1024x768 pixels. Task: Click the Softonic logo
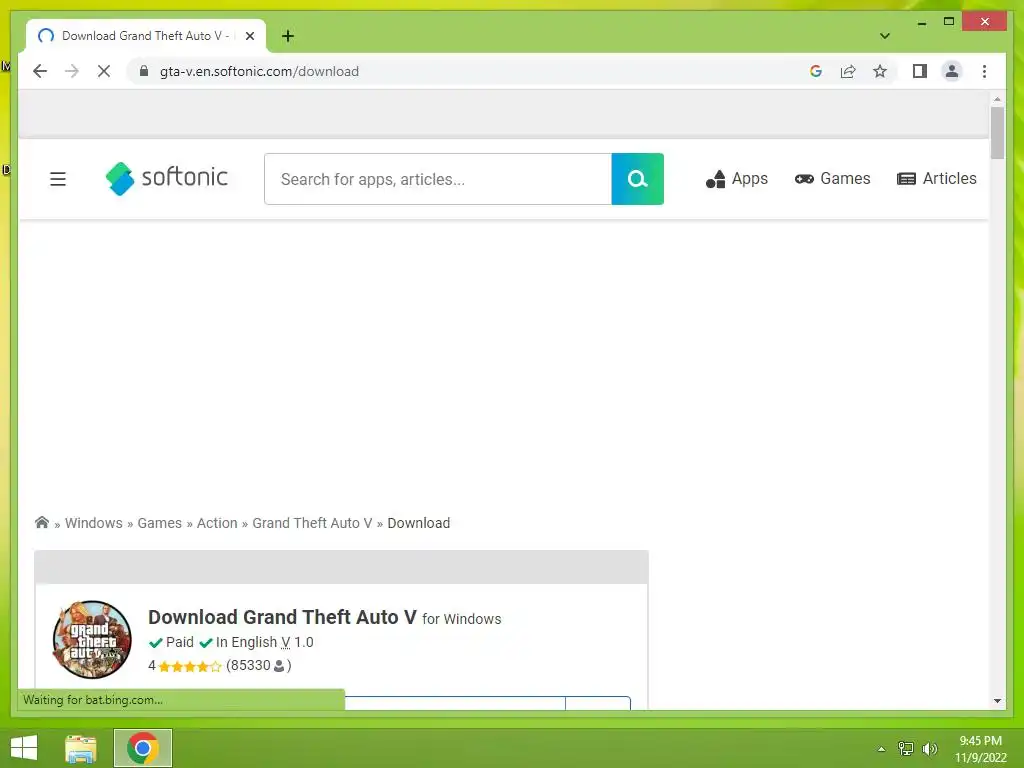167,178
